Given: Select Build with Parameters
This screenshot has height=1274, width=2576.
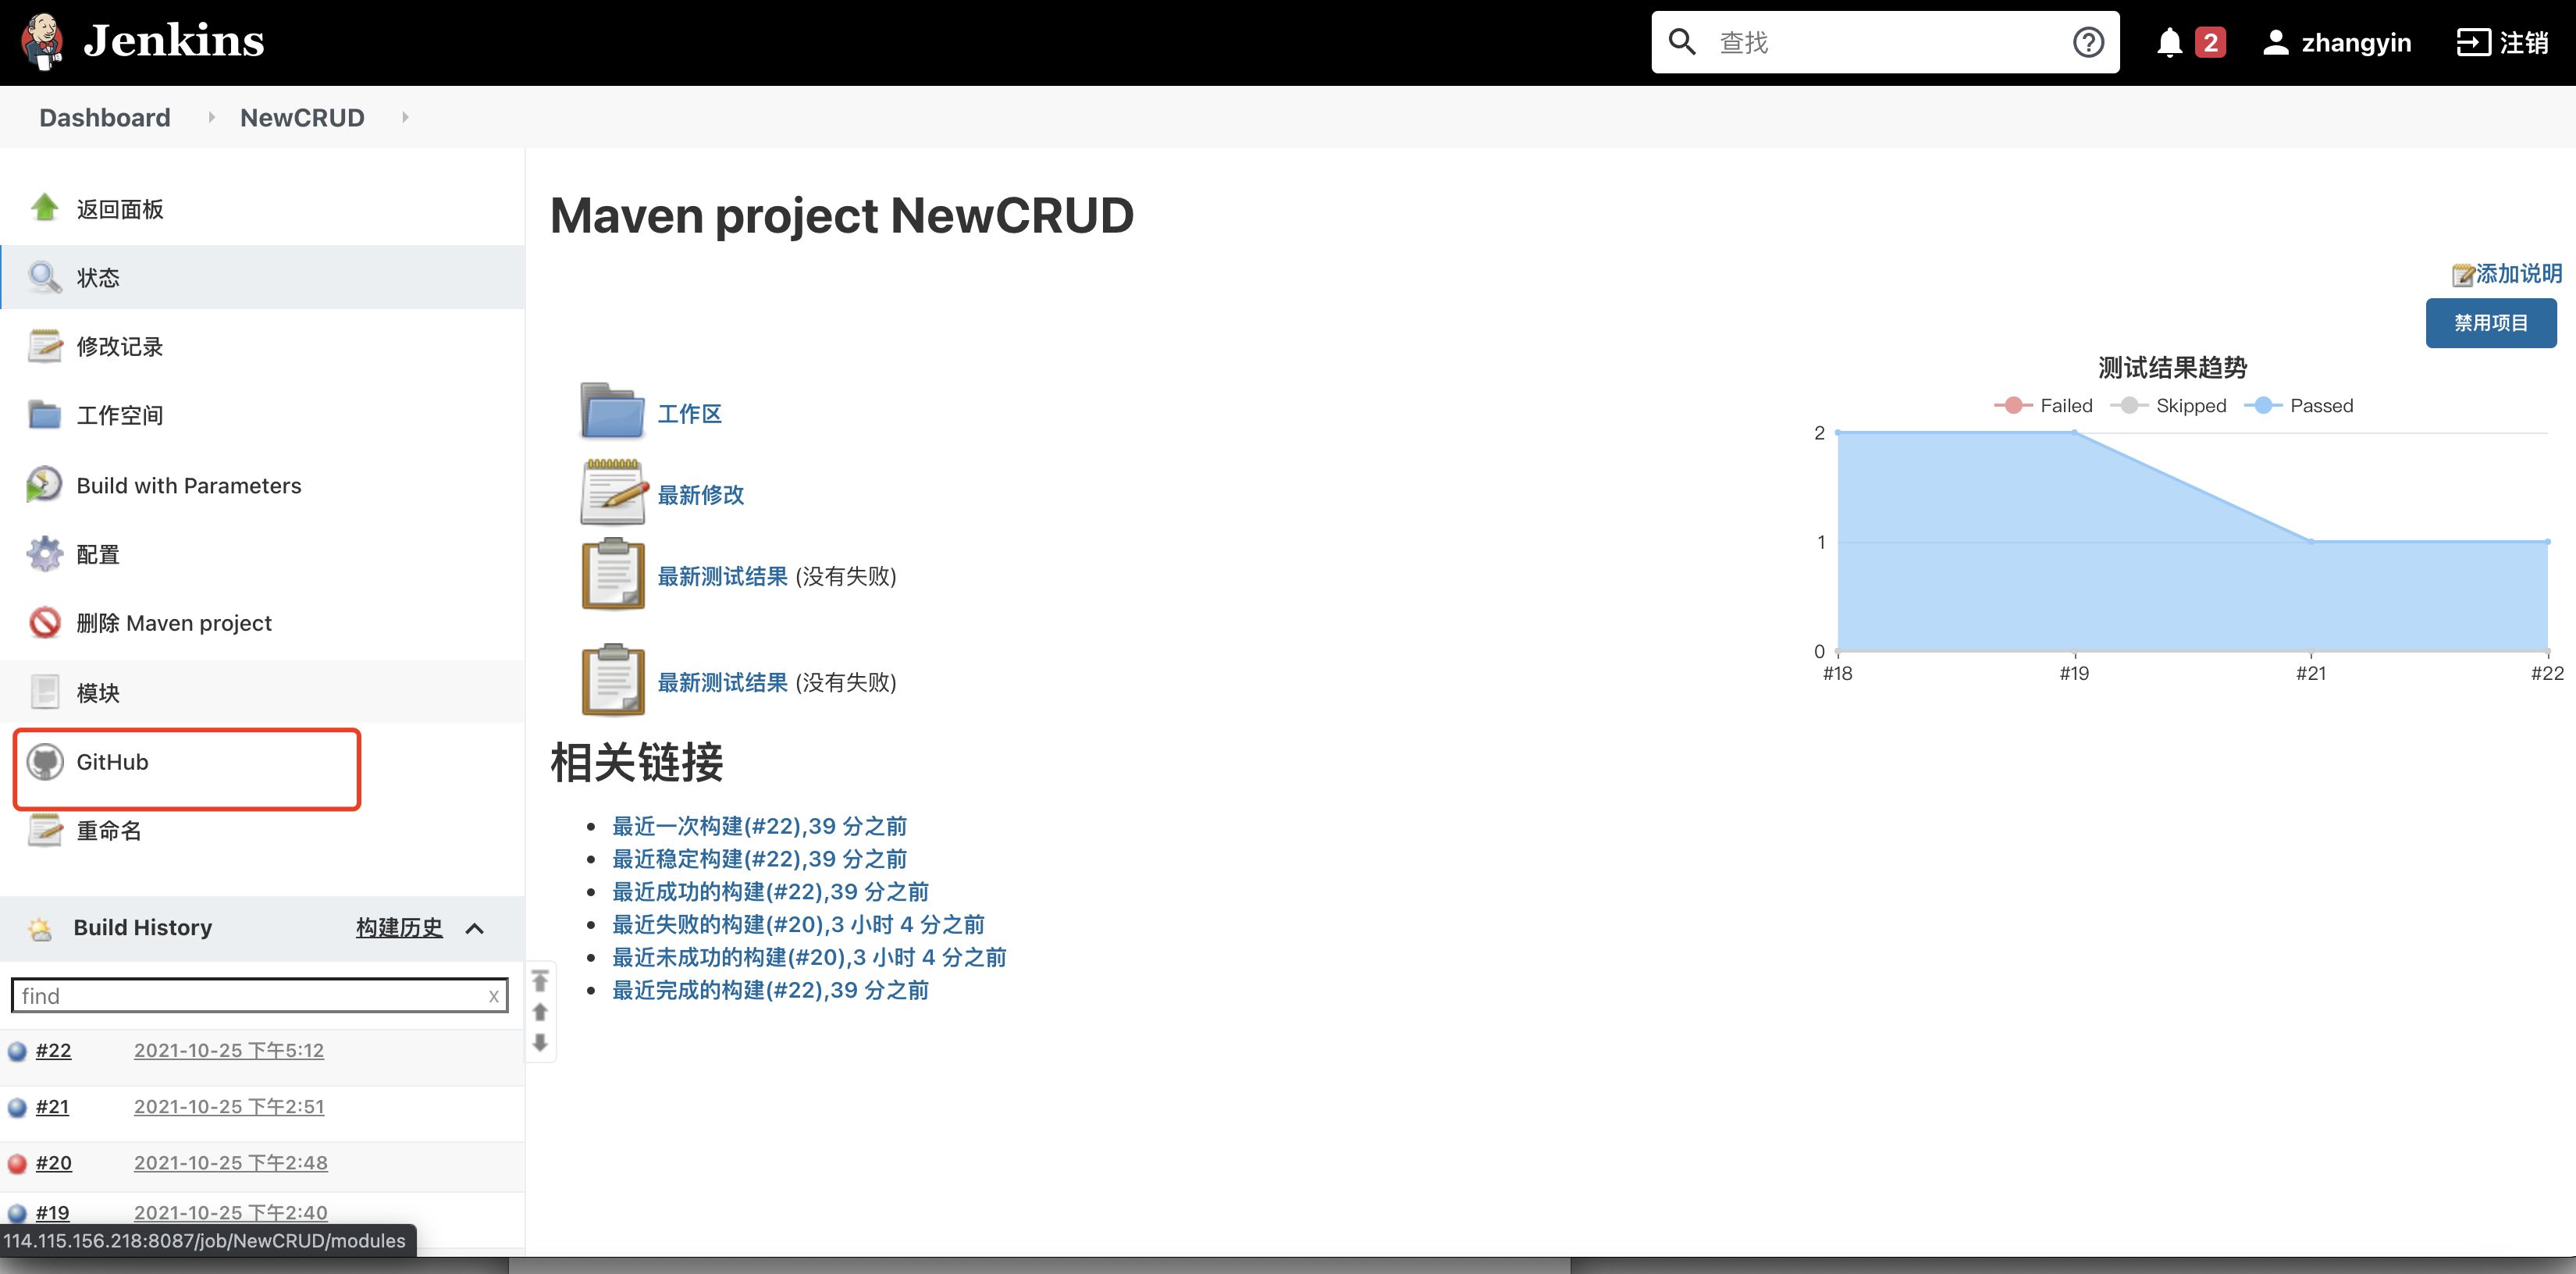Looking at the screenshot, I should point(188,485).
